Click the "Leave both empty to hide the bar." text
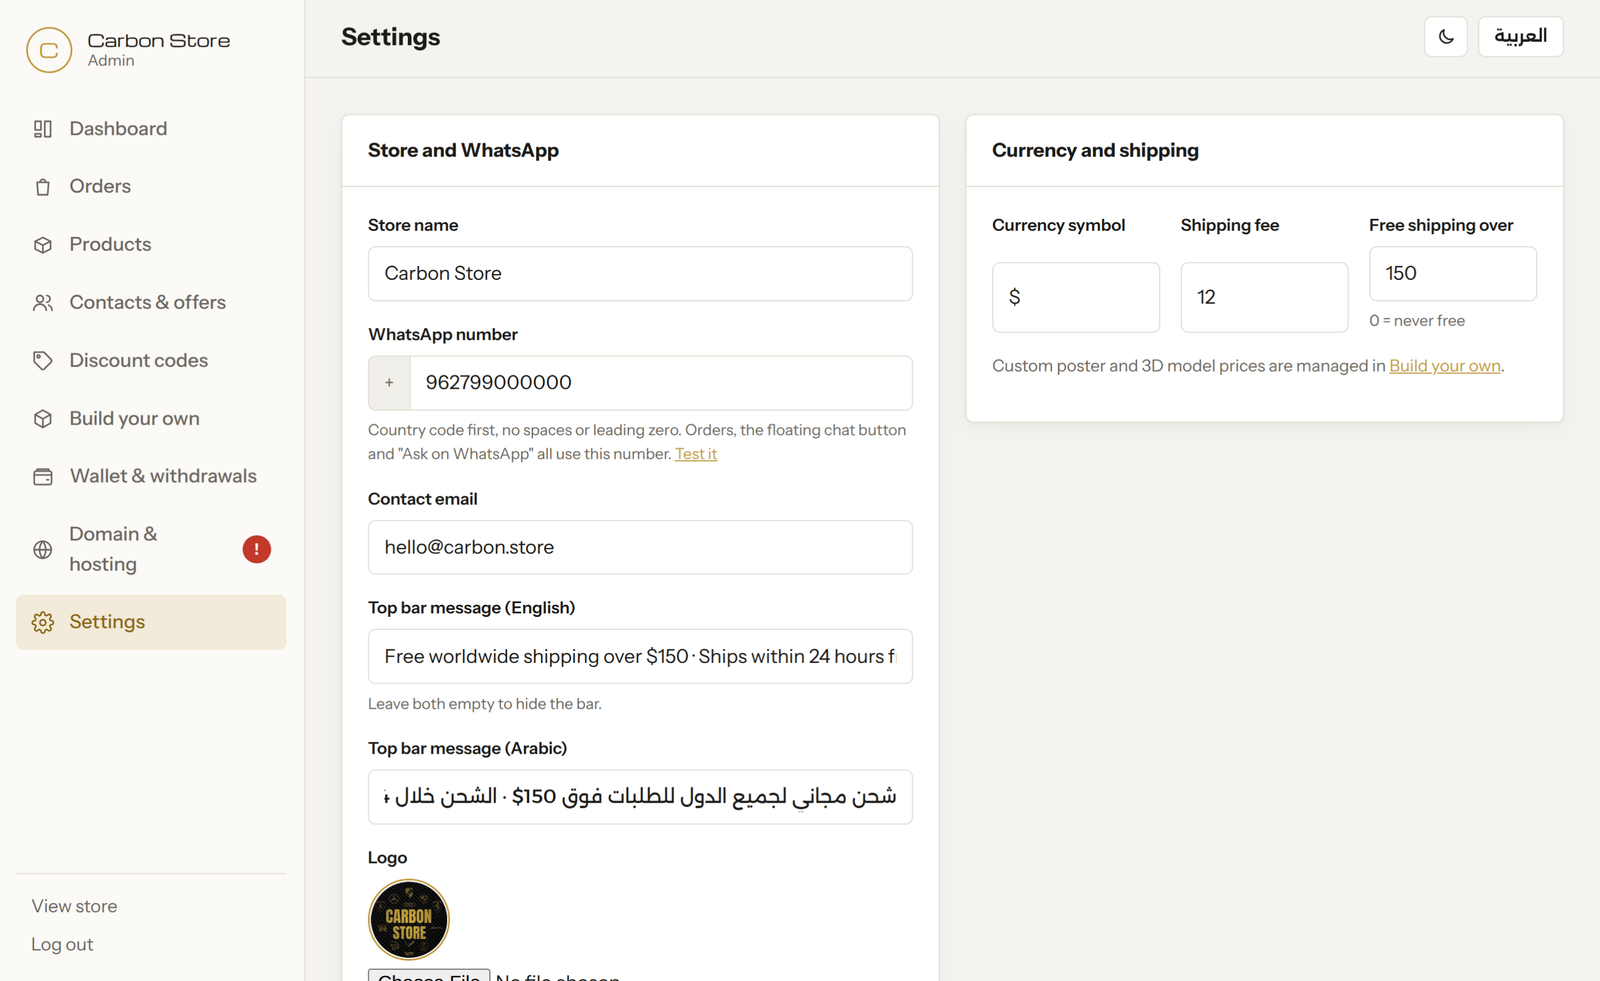This screenshot has width=1600, height=981. [x=485, y=704]
